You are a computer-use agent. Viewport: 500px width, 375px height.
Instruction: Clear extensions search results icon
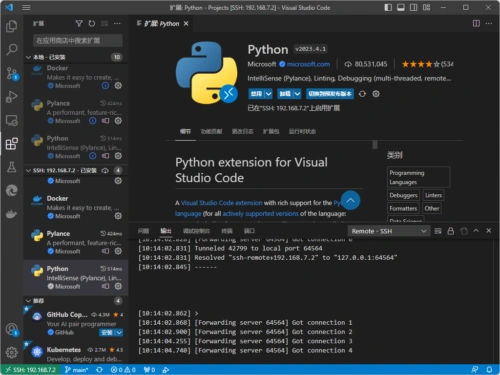(x=104, y=23)
